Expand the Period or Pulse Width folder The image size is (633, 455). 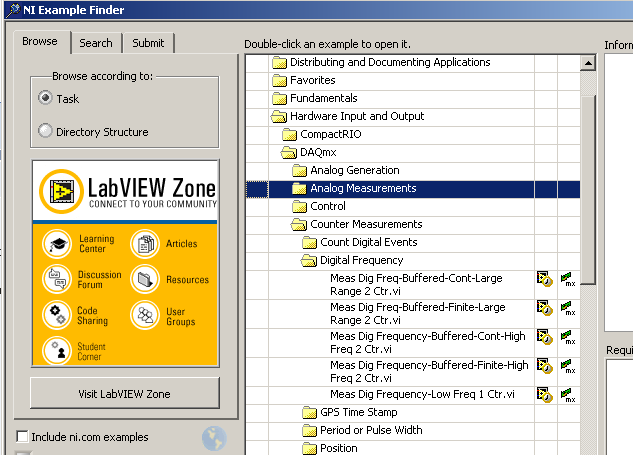coord(309,430)
